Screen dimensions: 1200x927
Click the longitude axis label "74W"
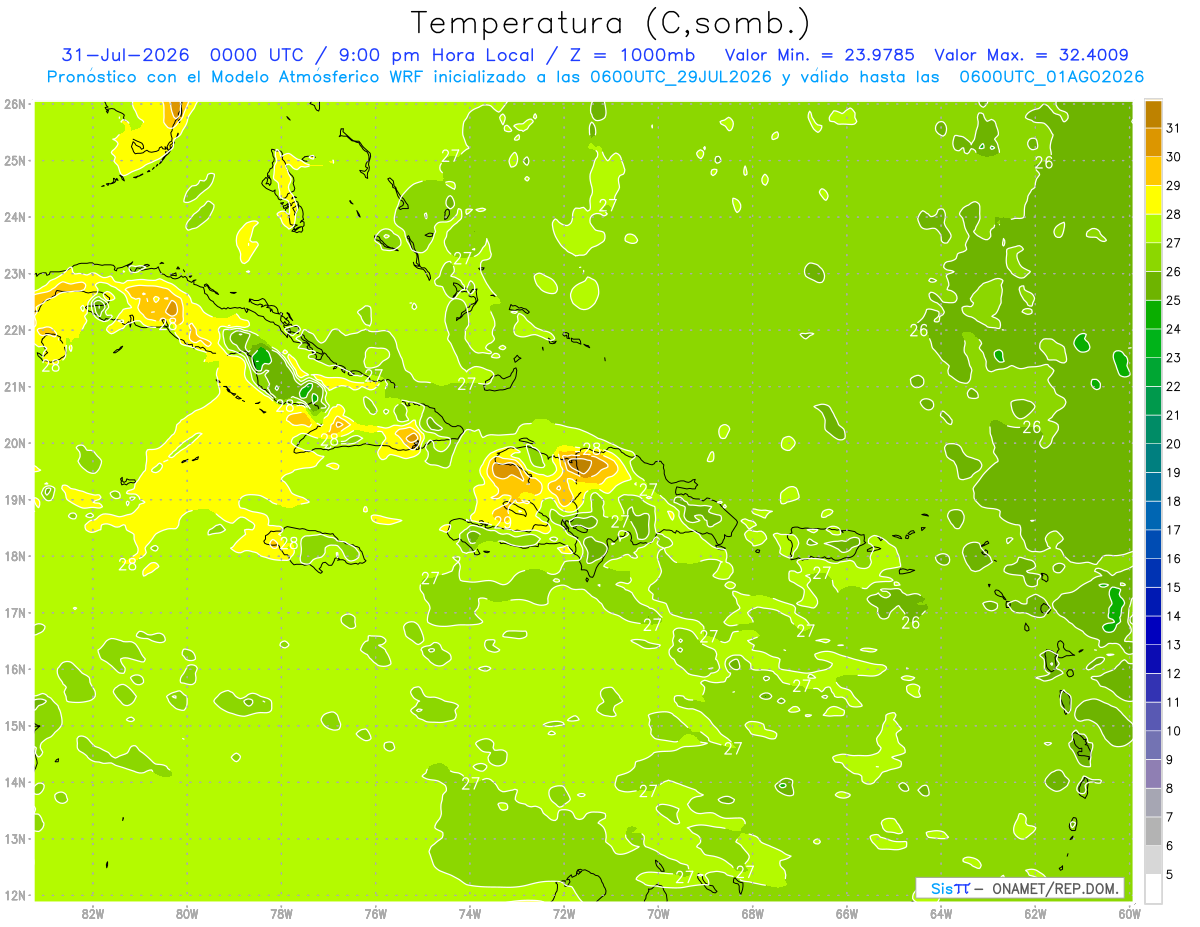coord(470,913)
